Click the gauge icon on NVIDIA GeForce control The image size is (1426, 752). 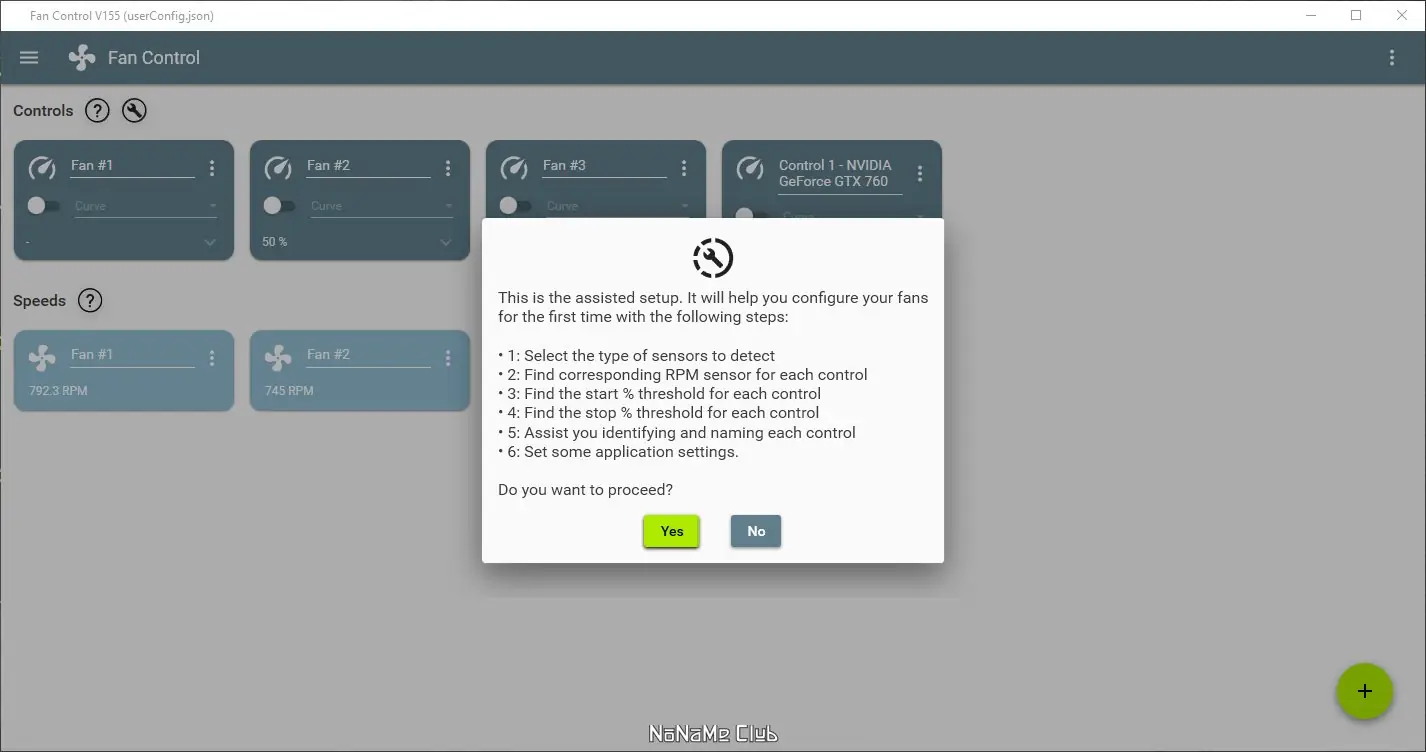(x=750, y=168)
